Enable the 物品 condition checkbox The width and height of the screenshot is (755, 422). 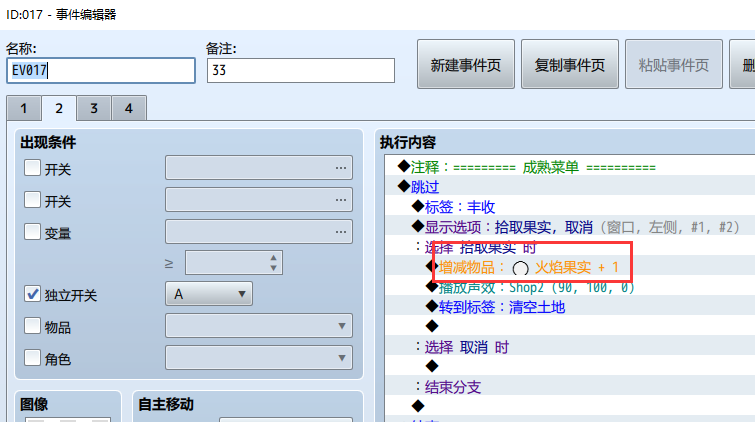click(32, 326)
